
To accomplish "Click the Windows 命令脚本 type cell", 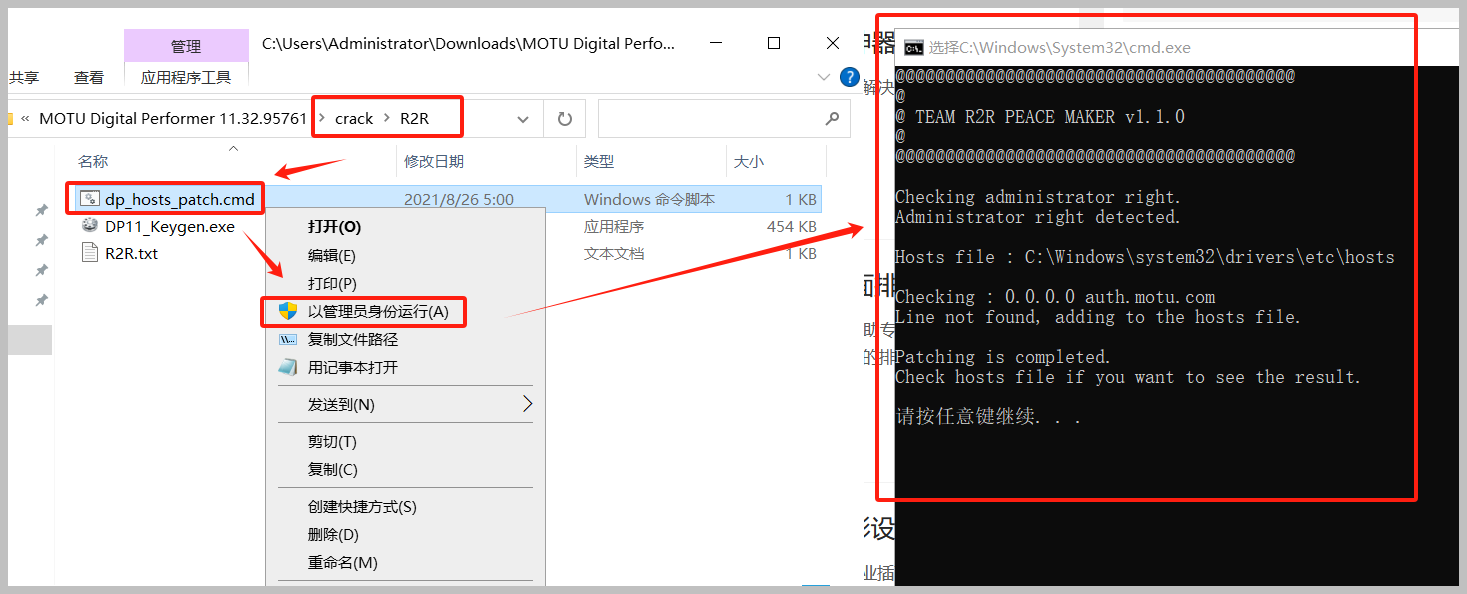I will pyautogui.click(x=649, y=199).
